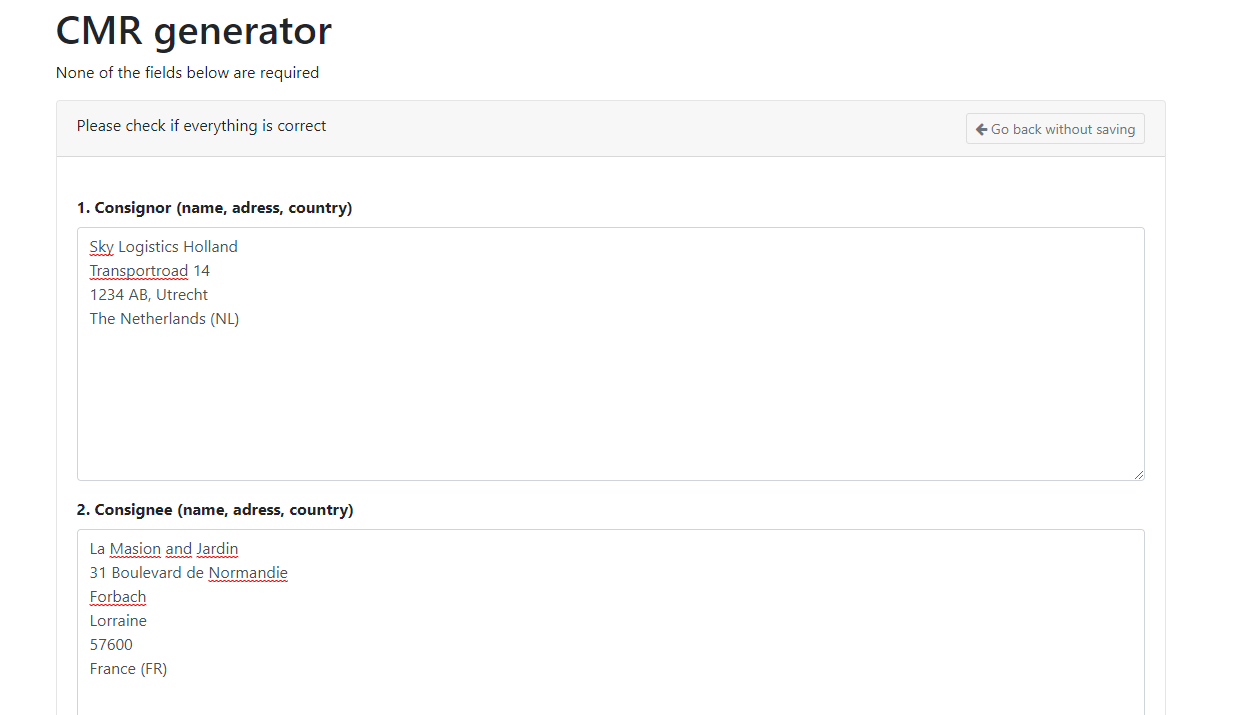
Task: Click 'None of the fields below are required' text
Action: point(187,73)
